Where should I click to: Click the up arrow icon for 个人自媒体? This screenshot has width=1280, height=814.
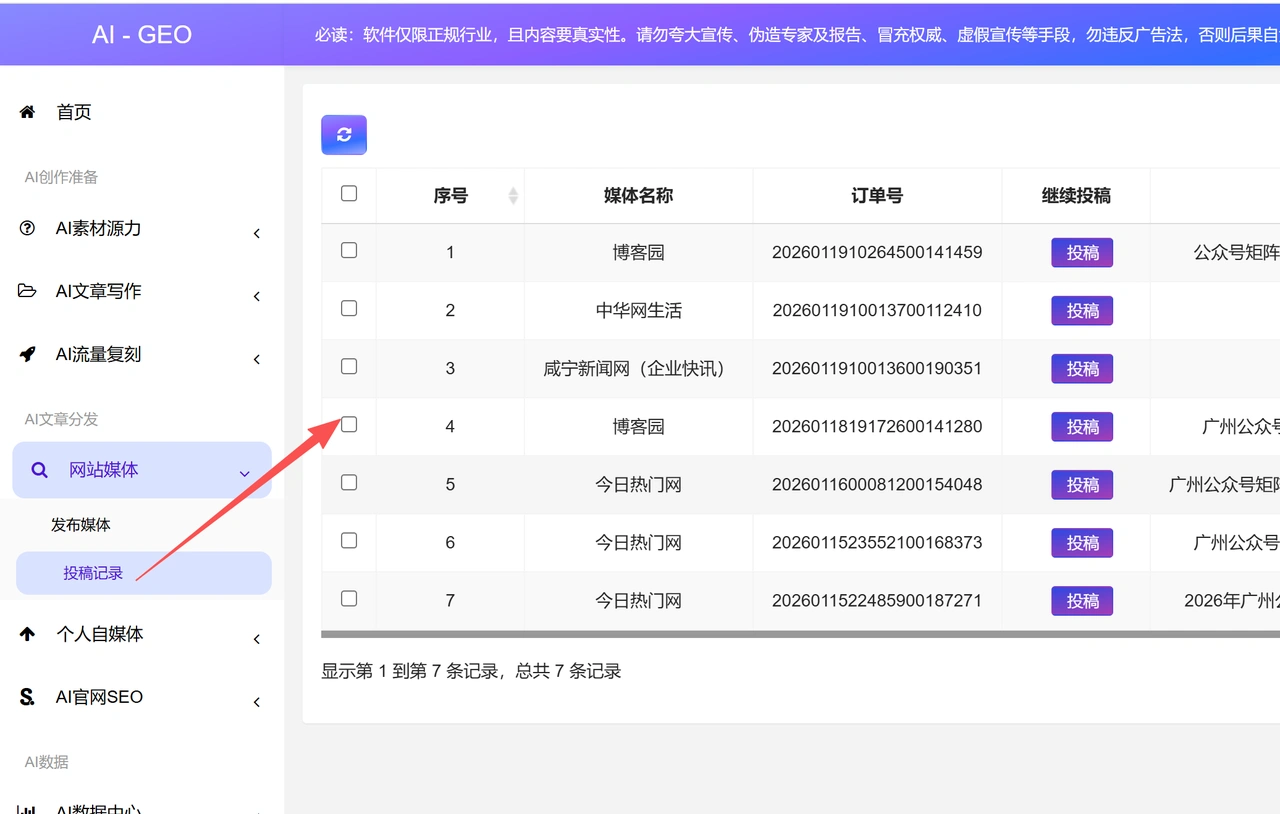(27, 634)
